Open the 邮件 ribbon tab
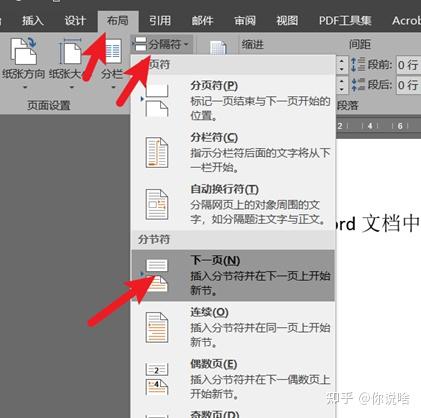 (202, 21)
